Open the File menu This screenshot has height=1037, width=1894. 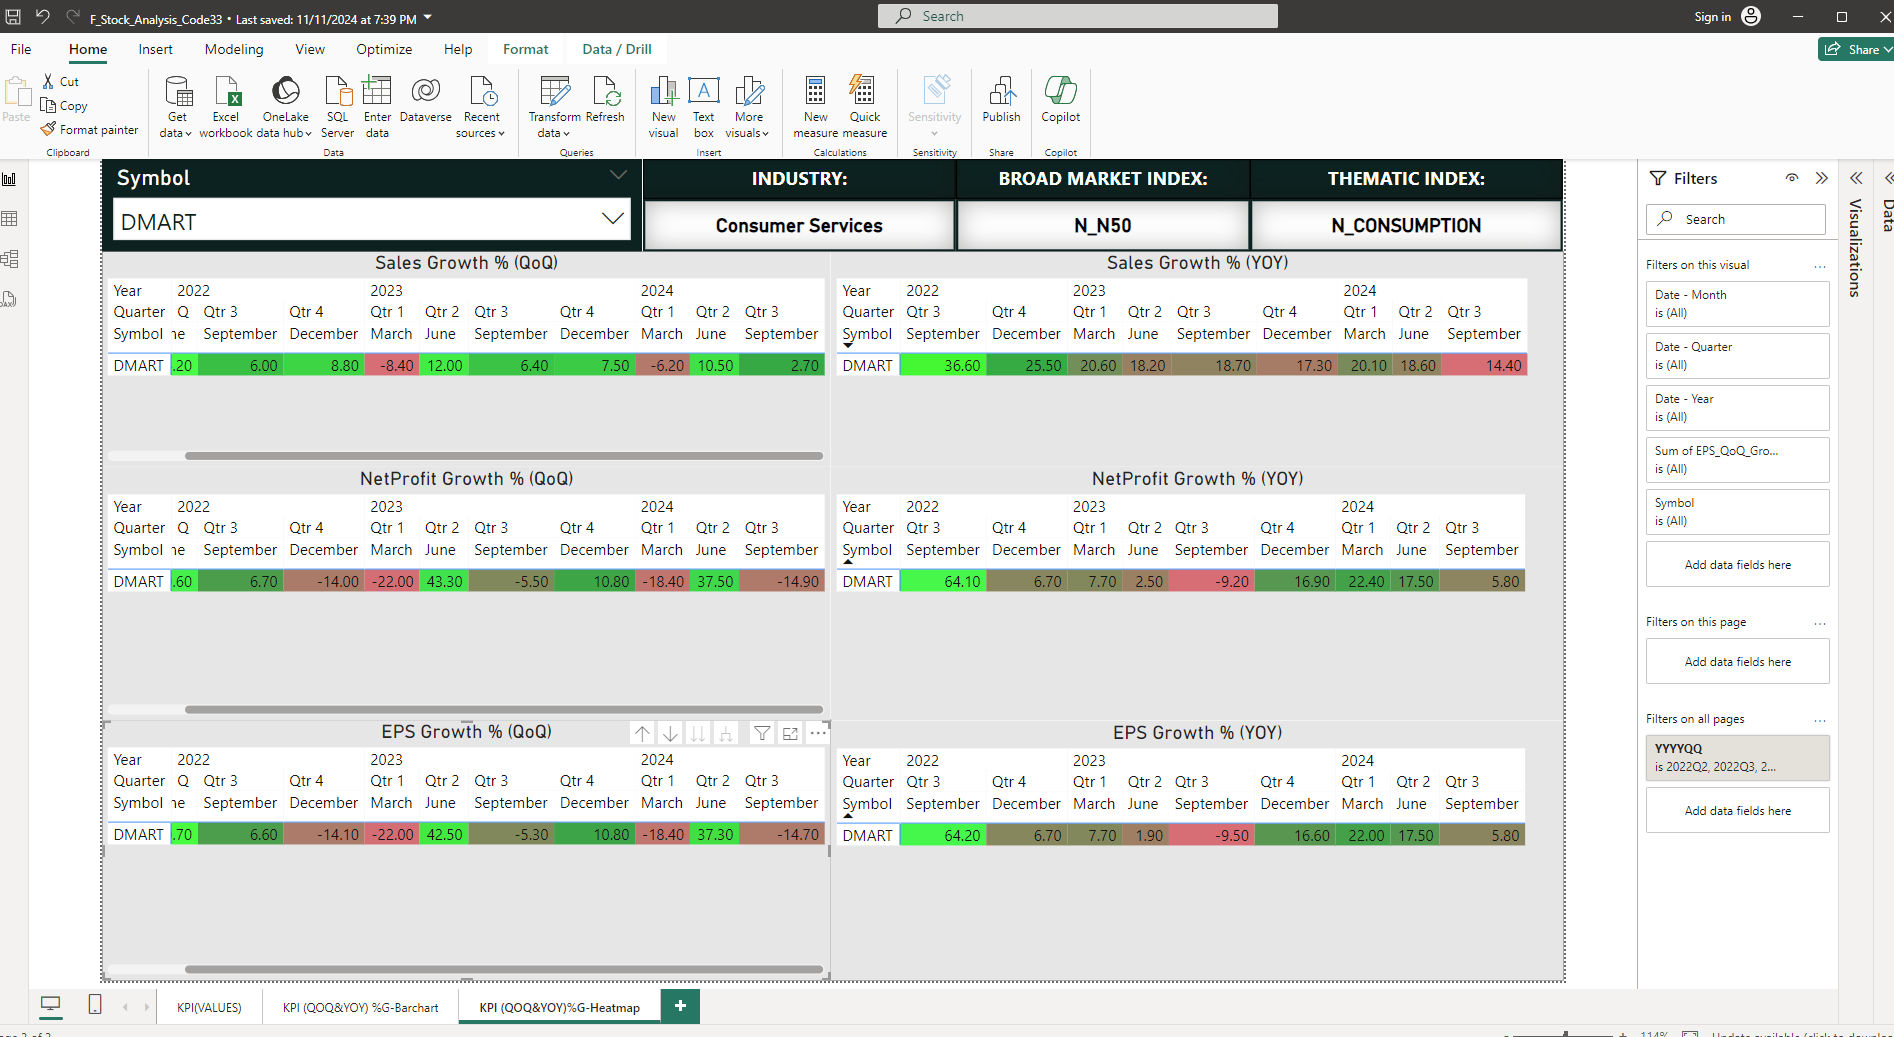pos(21,49)
